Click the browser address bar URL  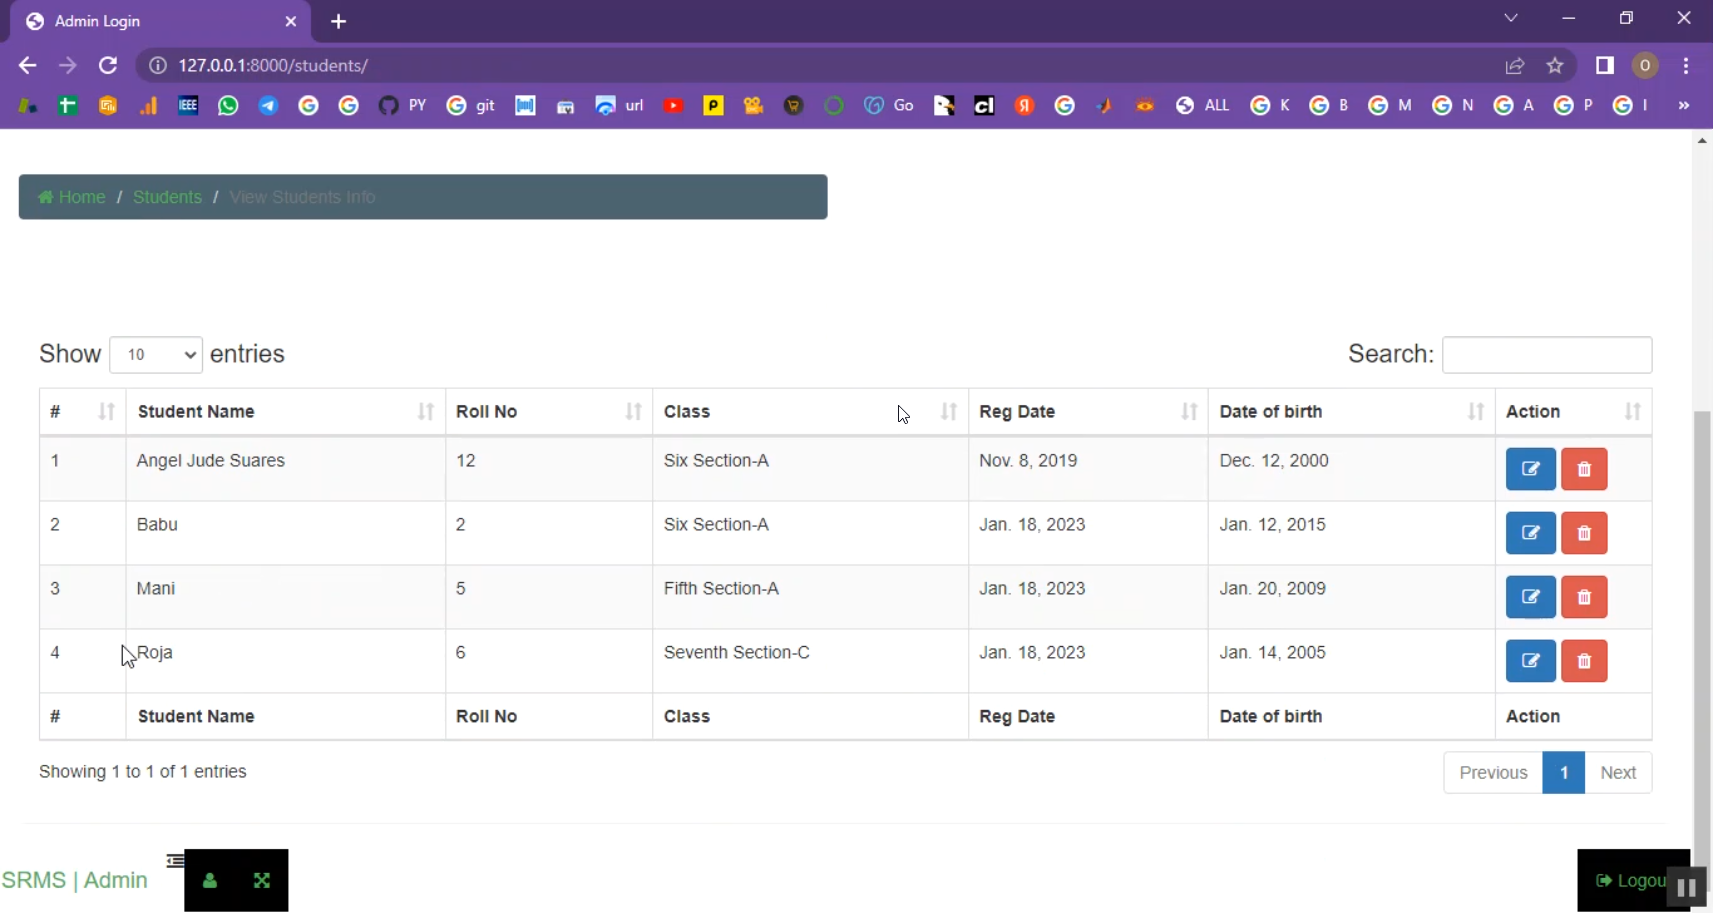tap(273, 65)
